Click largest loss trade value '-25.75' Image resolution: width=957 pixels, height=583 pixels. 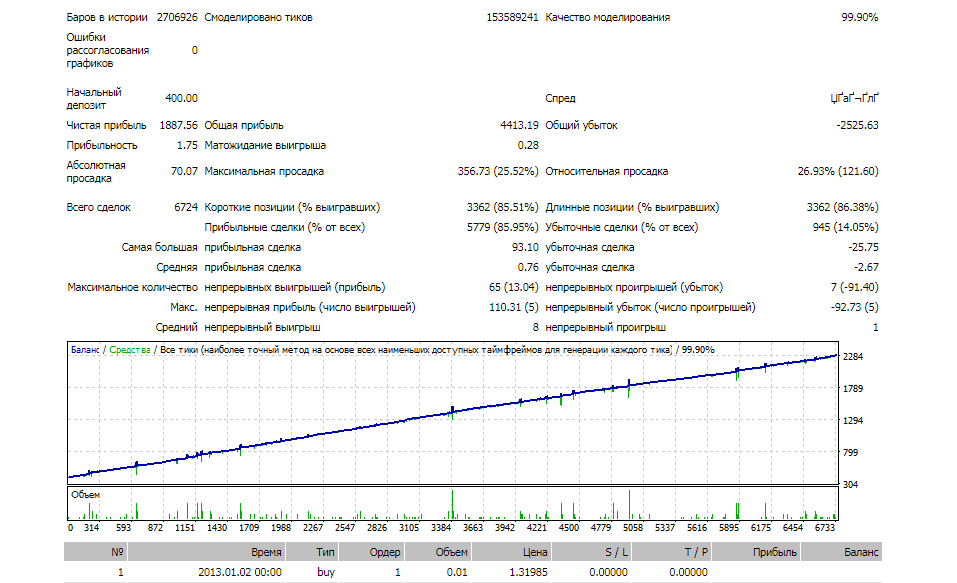[x=863, y=247]
